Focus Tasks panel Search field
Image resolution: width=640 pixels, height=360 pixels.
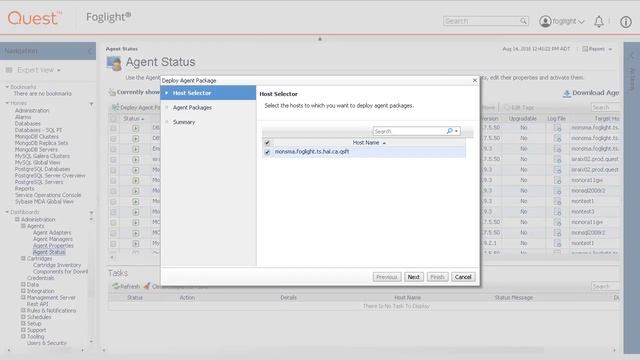tap(605, 286)
